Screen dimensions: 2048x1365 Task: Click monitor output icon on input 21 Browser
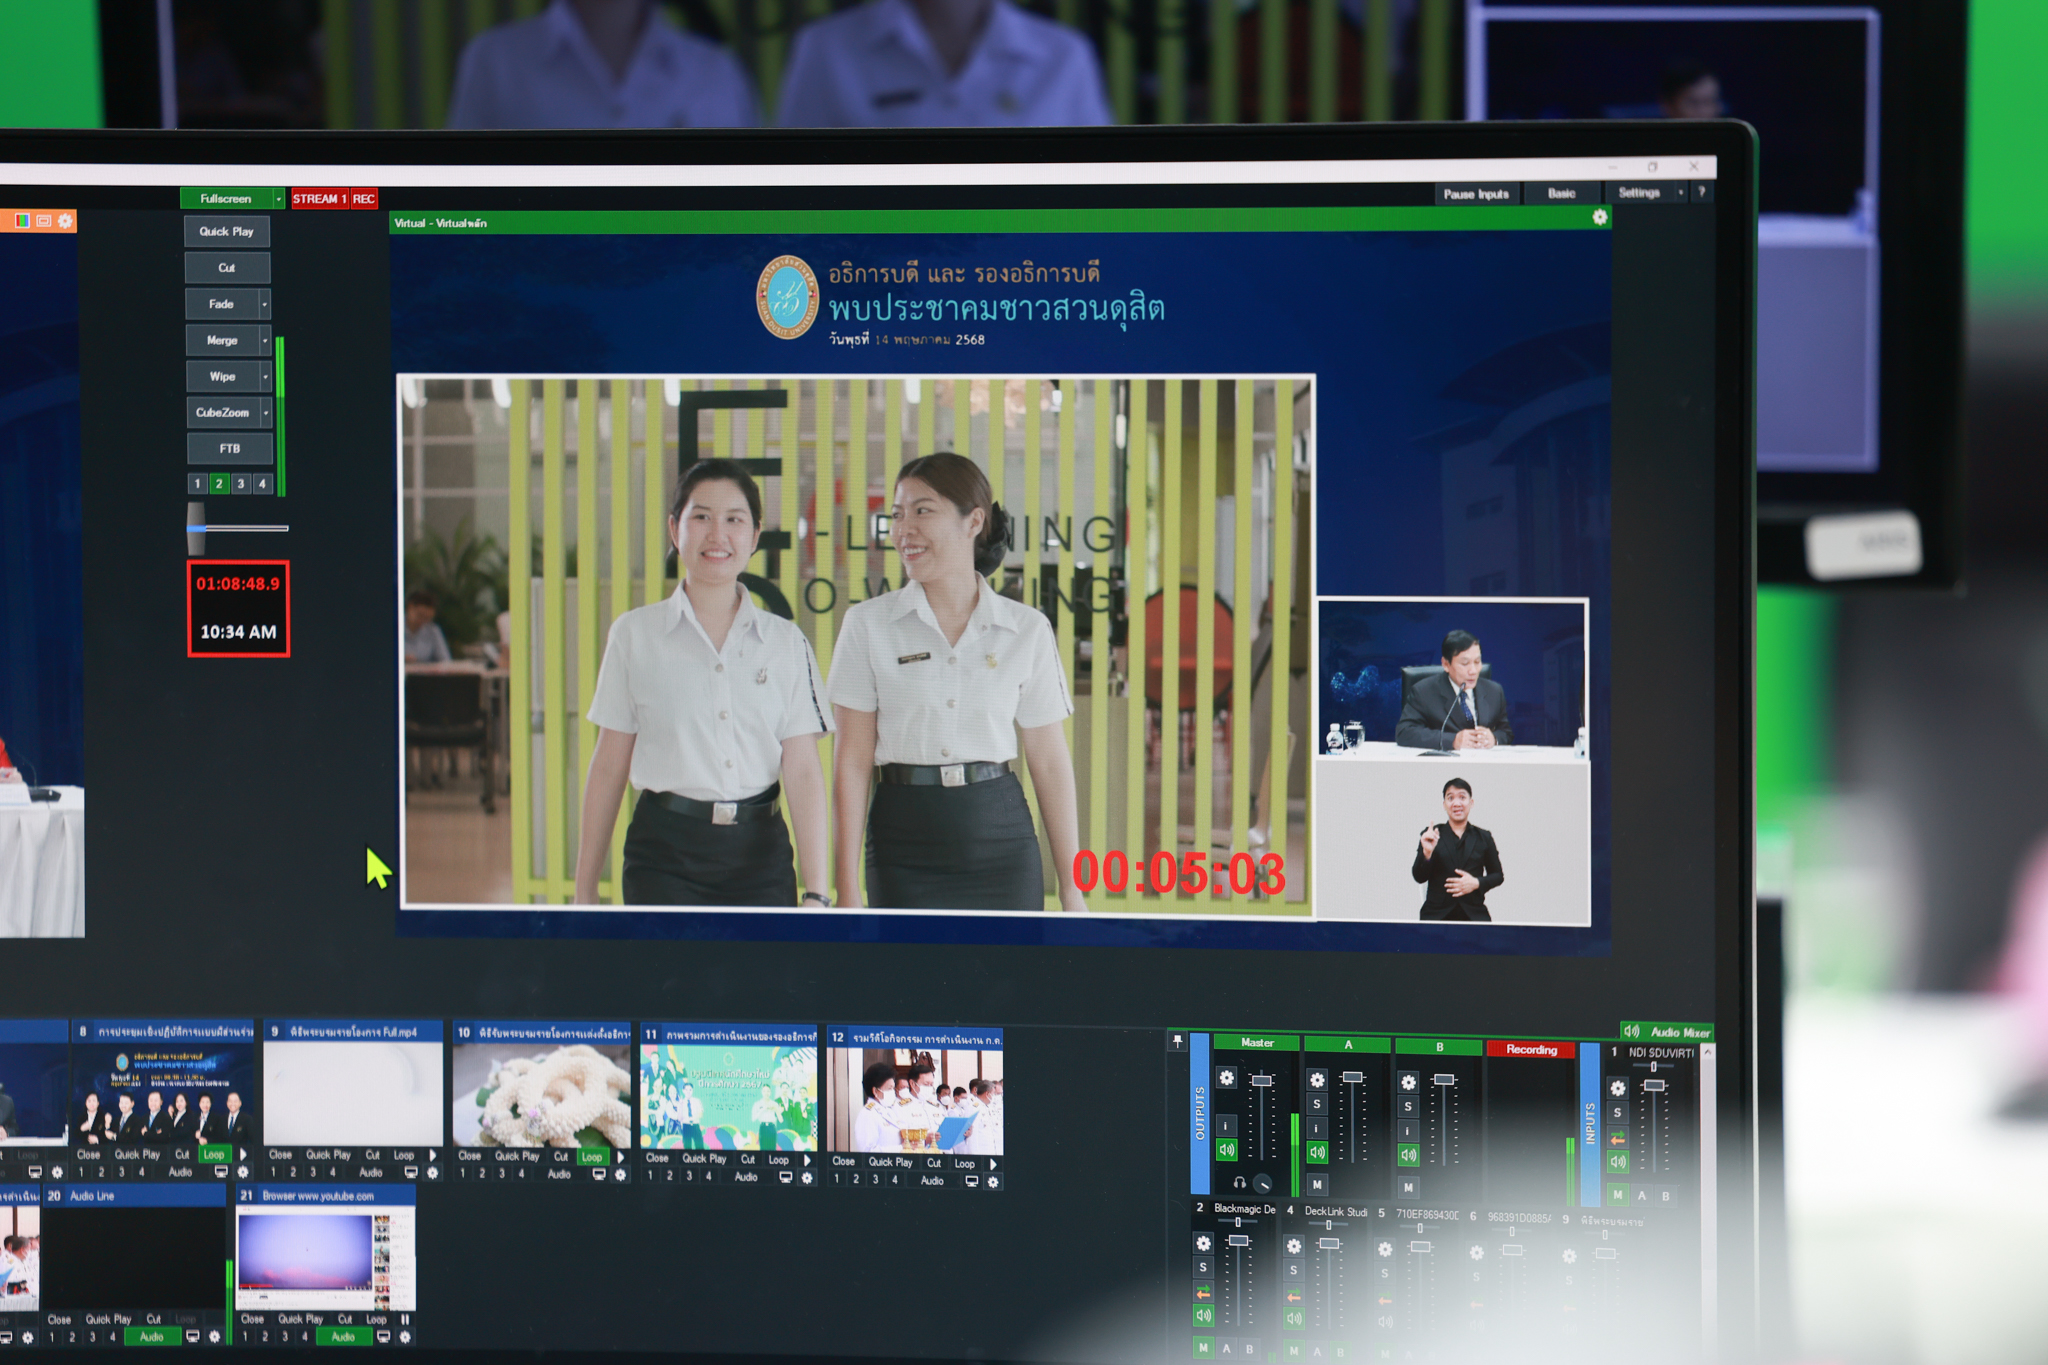(x=383, y=1337)
